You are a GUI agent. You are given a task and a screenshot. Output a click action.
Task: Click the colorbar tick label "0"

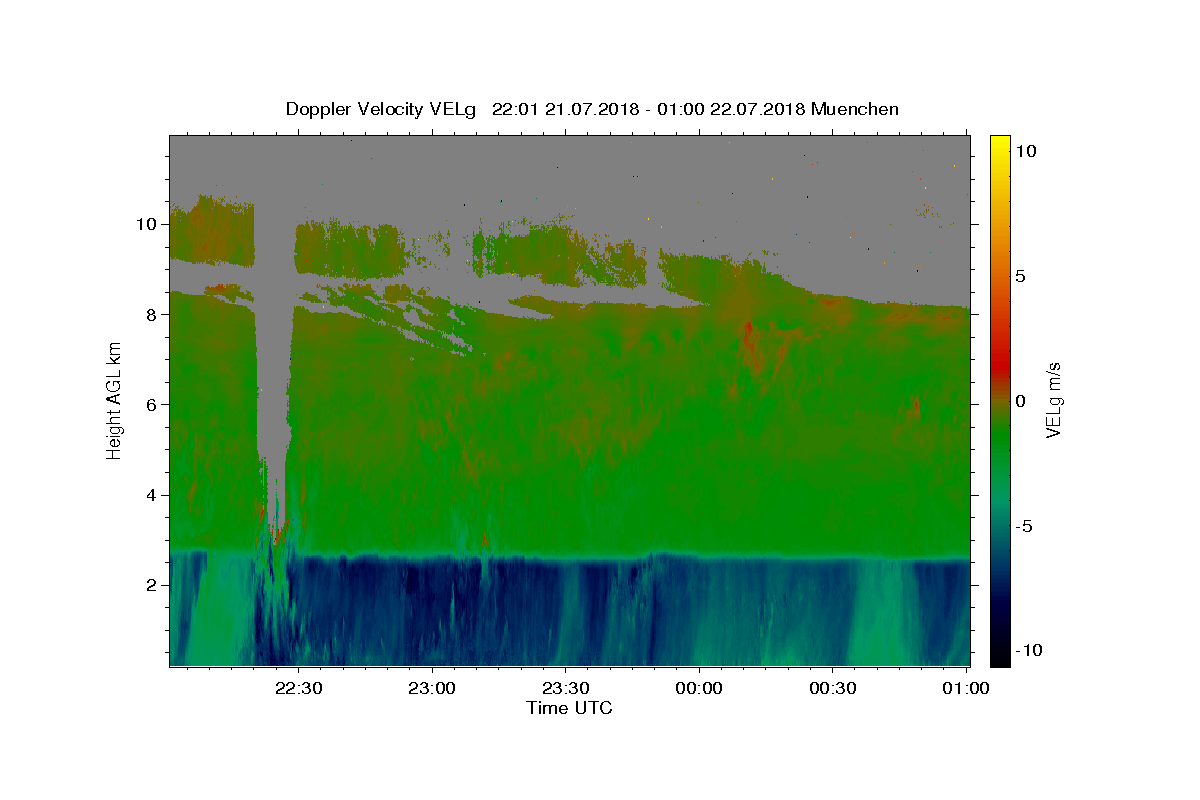click(1020, 401)
